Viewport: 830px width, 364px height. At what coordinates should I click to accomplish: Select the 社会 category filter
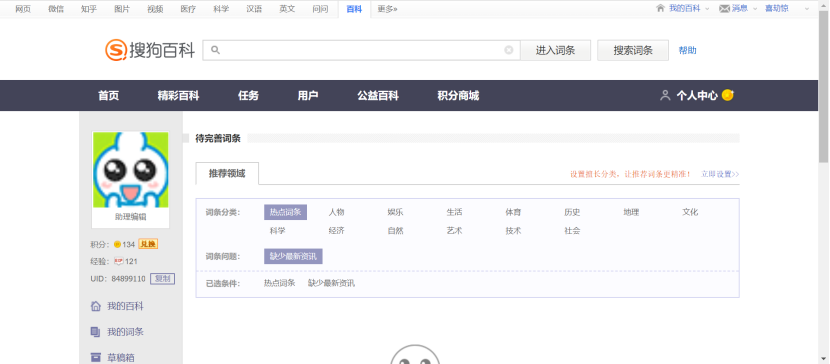(572, 231)
